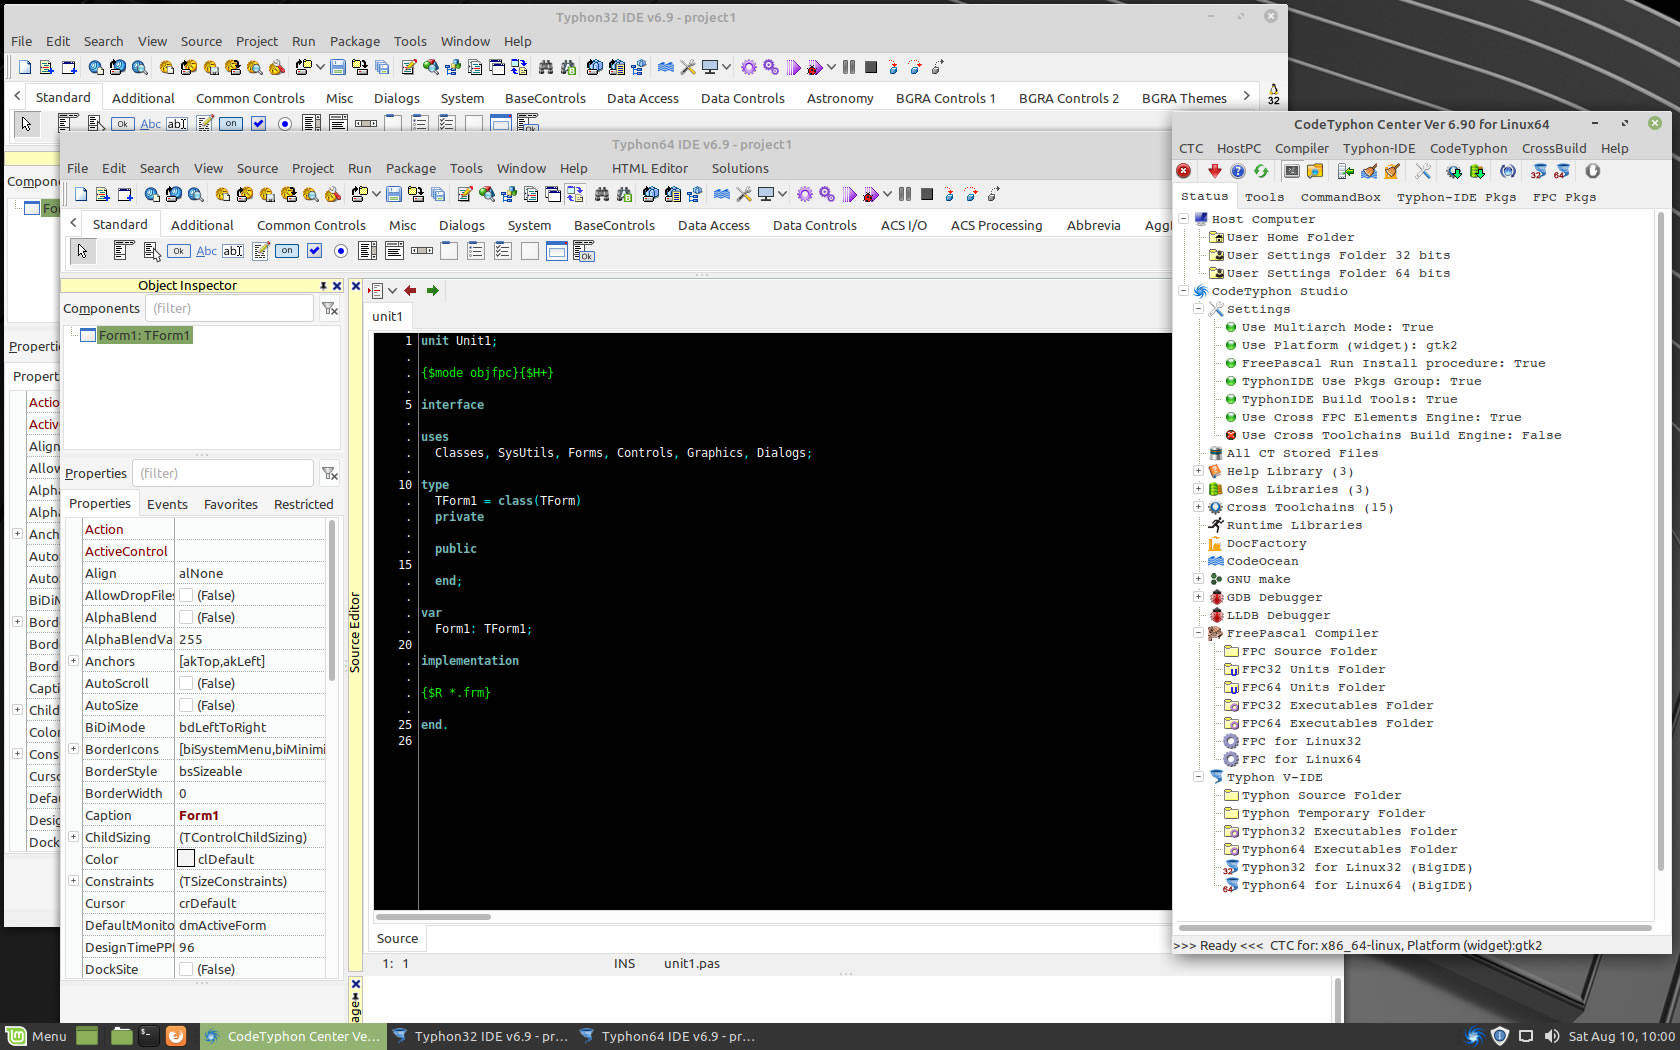Collapse the FreePascal Compiler node
Image resolution: width=1680 pixels, height=1050 pixels.
(1198, 633)
